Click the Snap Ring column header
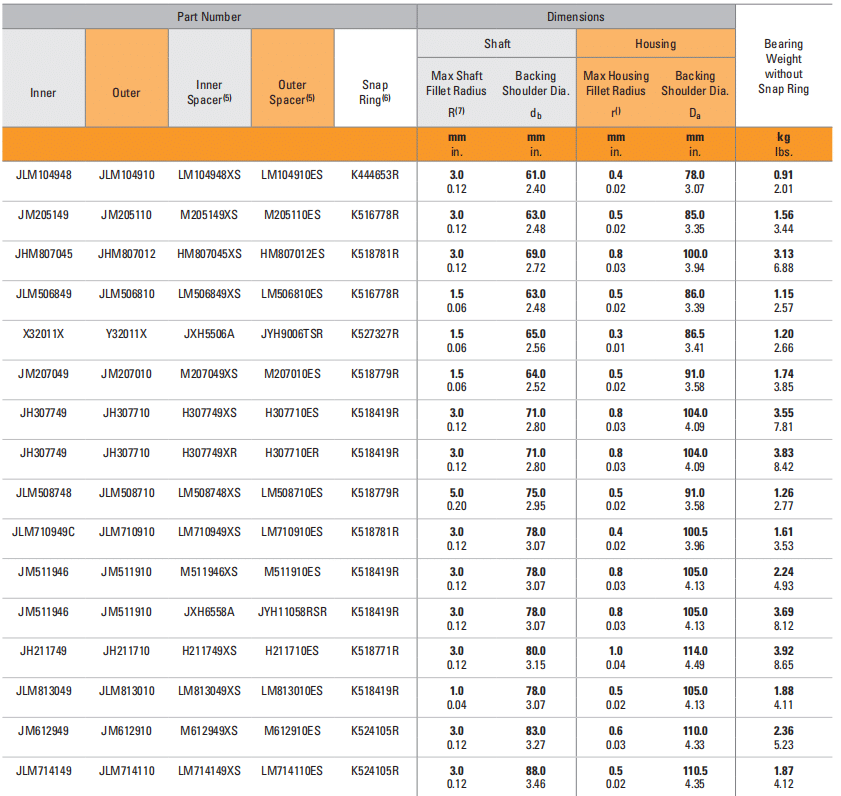Viewport: 841px width, 796px height. point(375,92)
